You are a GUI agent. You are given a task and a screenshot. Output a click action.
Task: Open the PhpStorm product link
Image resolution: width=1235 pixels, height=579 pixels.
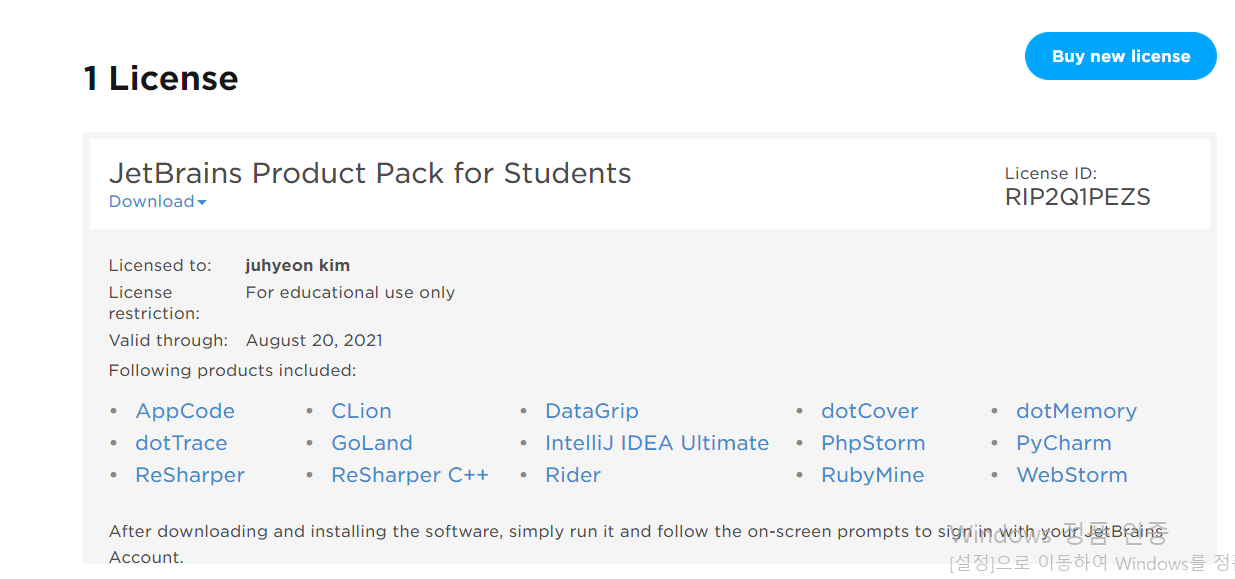873,443
